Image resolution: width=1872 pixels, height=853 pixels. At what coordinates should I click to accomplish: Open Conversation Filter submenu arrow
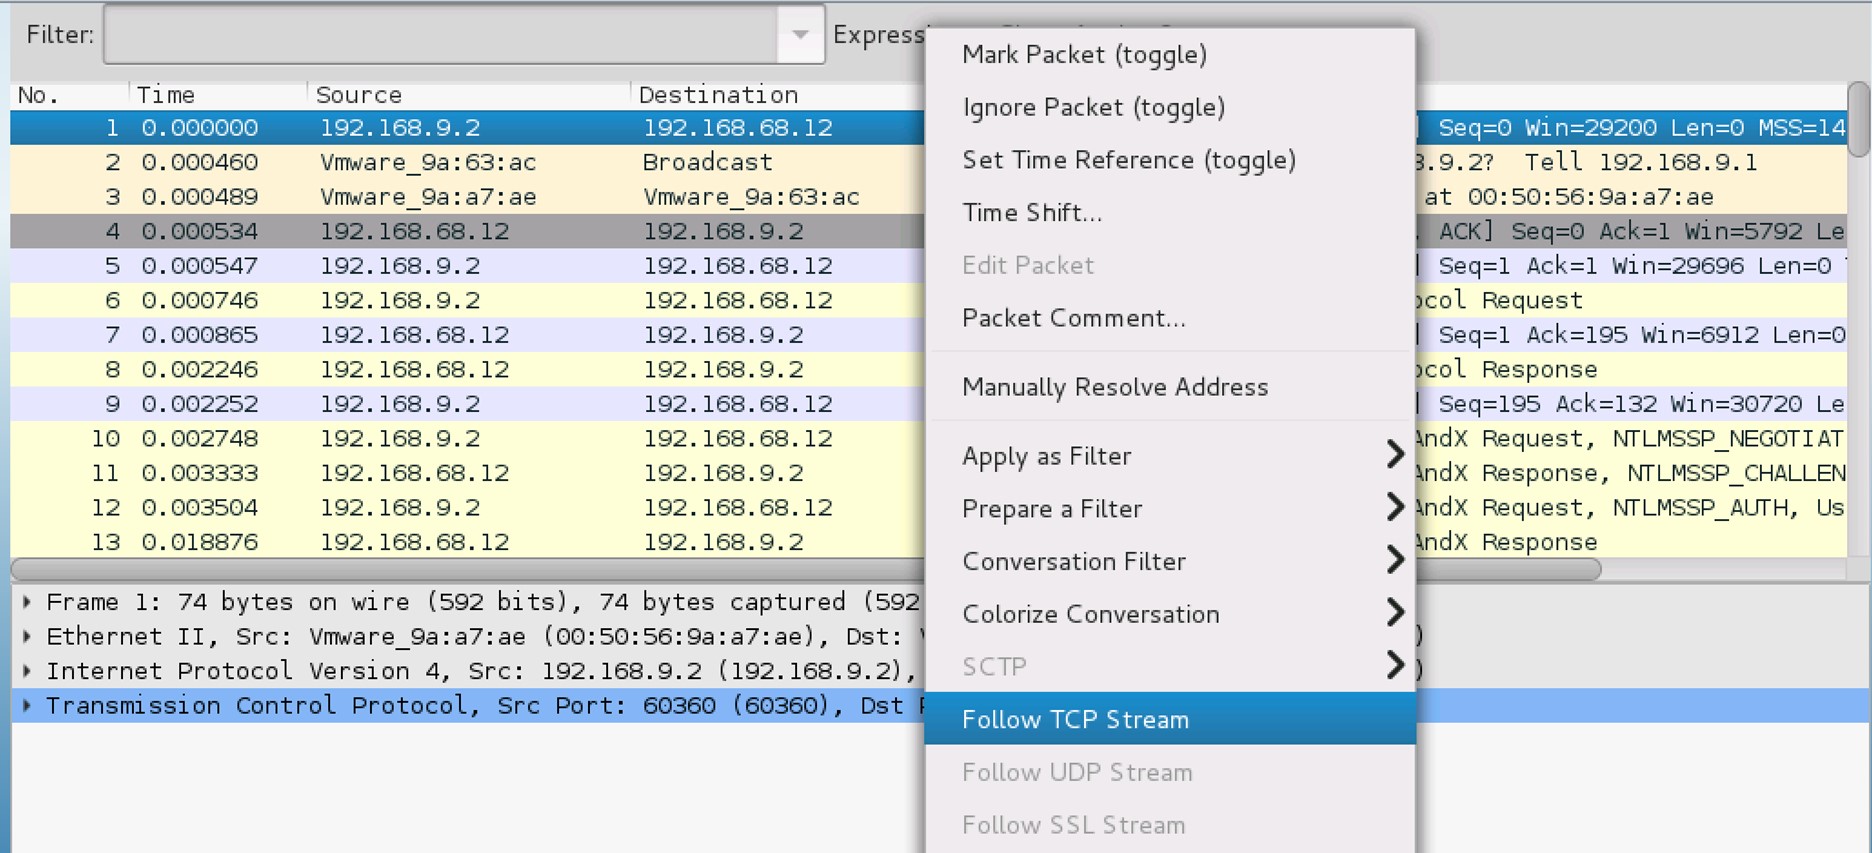pyautogui.click(x=1394, y=560)
